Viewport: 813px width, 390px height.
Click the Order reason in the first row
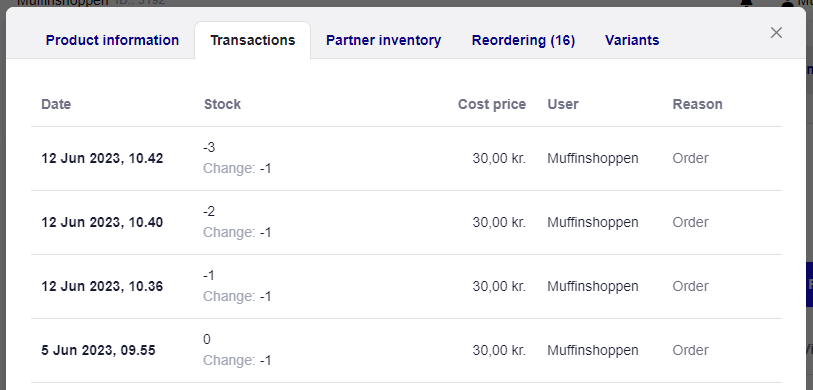point(690,159)
